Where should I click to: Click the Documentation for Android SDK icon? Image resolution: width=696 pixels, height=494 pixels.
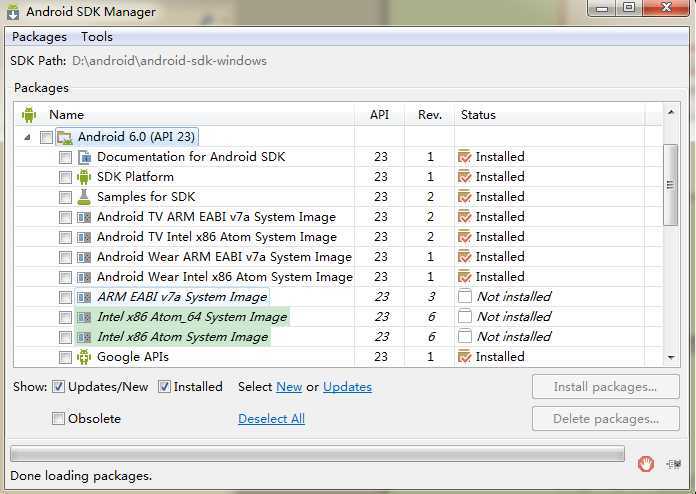(84, 157)
